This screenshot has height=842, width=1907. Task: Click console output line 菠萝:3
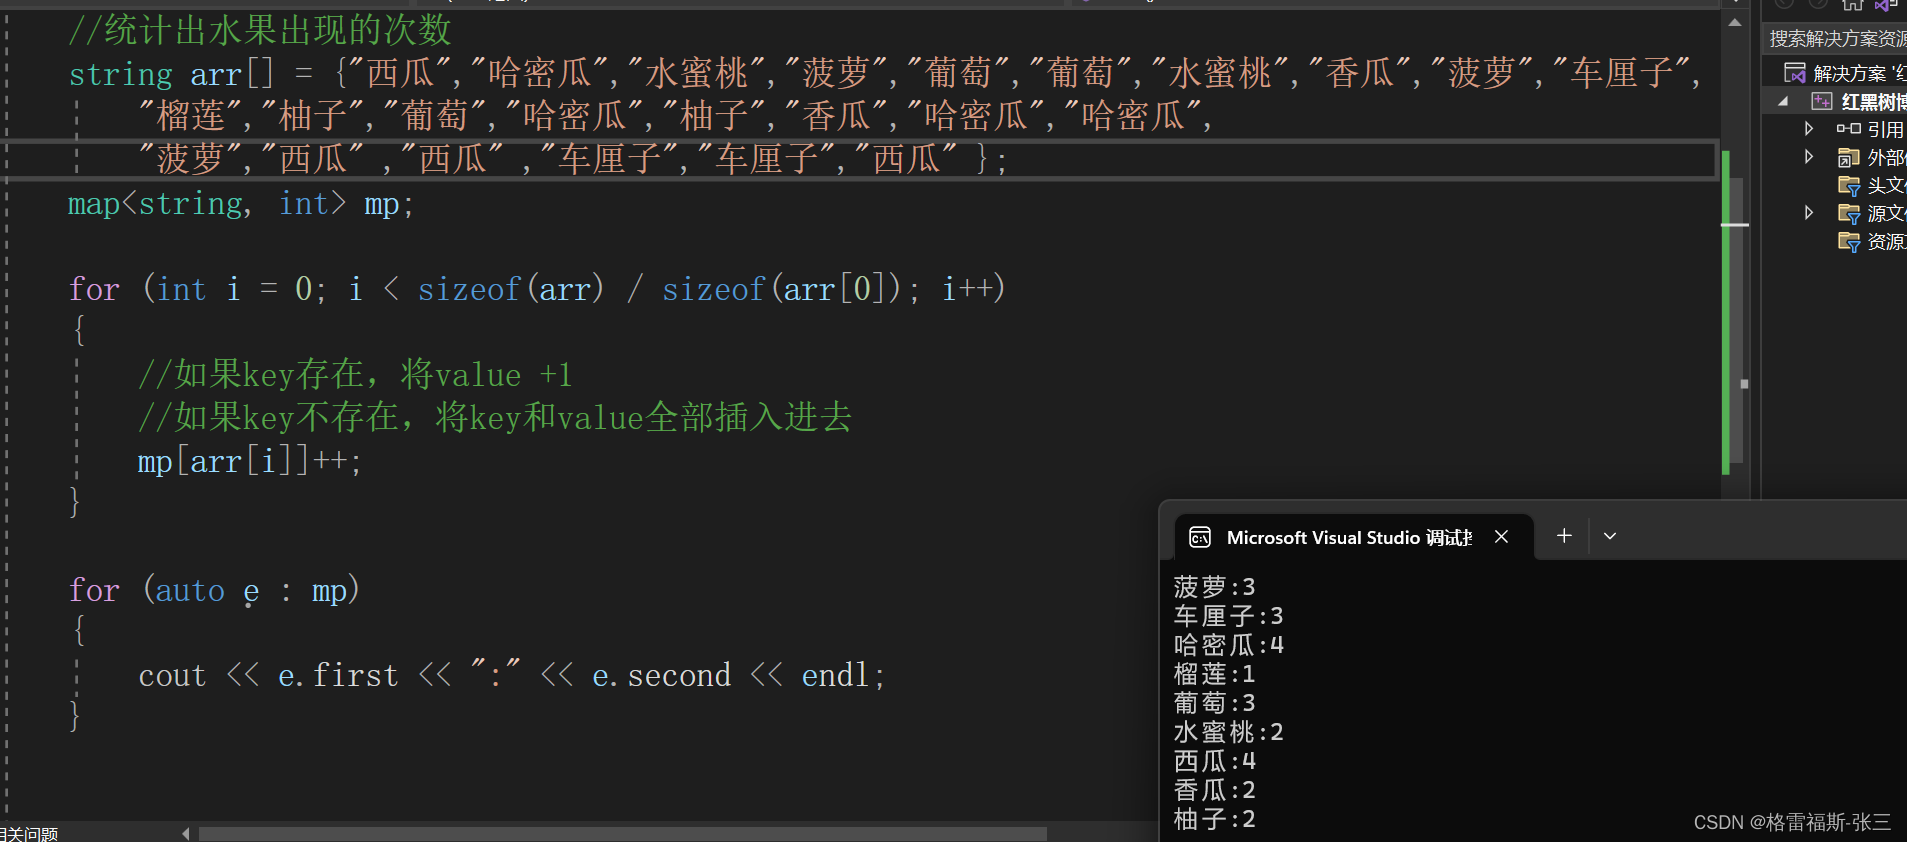pos(1214,586)
